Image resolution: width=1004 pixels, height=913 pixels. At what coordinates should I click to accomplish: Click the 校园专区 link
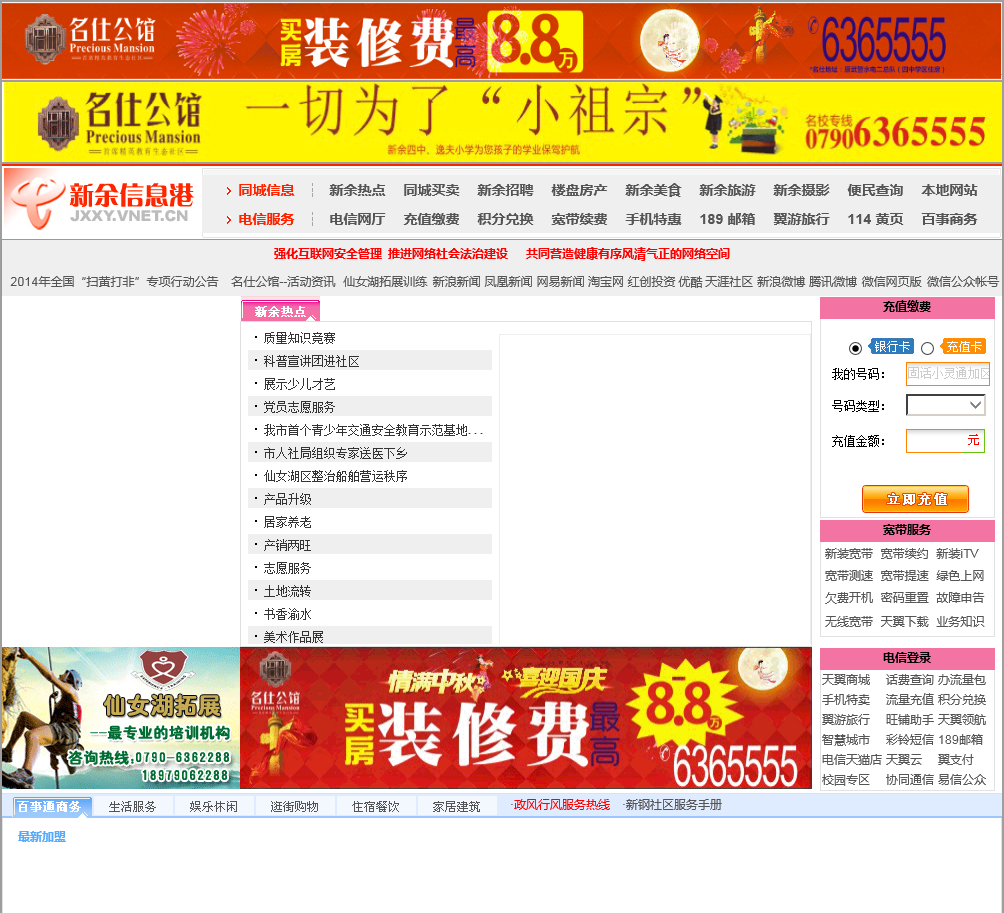pos(846,780)
